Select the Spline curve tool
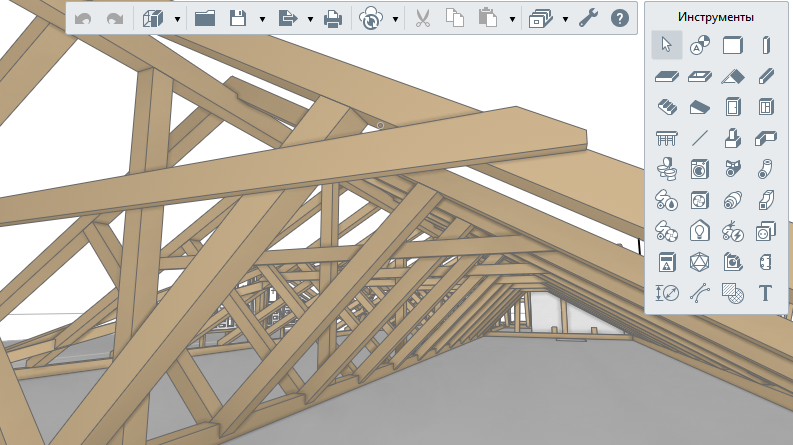The image size is (793, 445). coord(700,293)
